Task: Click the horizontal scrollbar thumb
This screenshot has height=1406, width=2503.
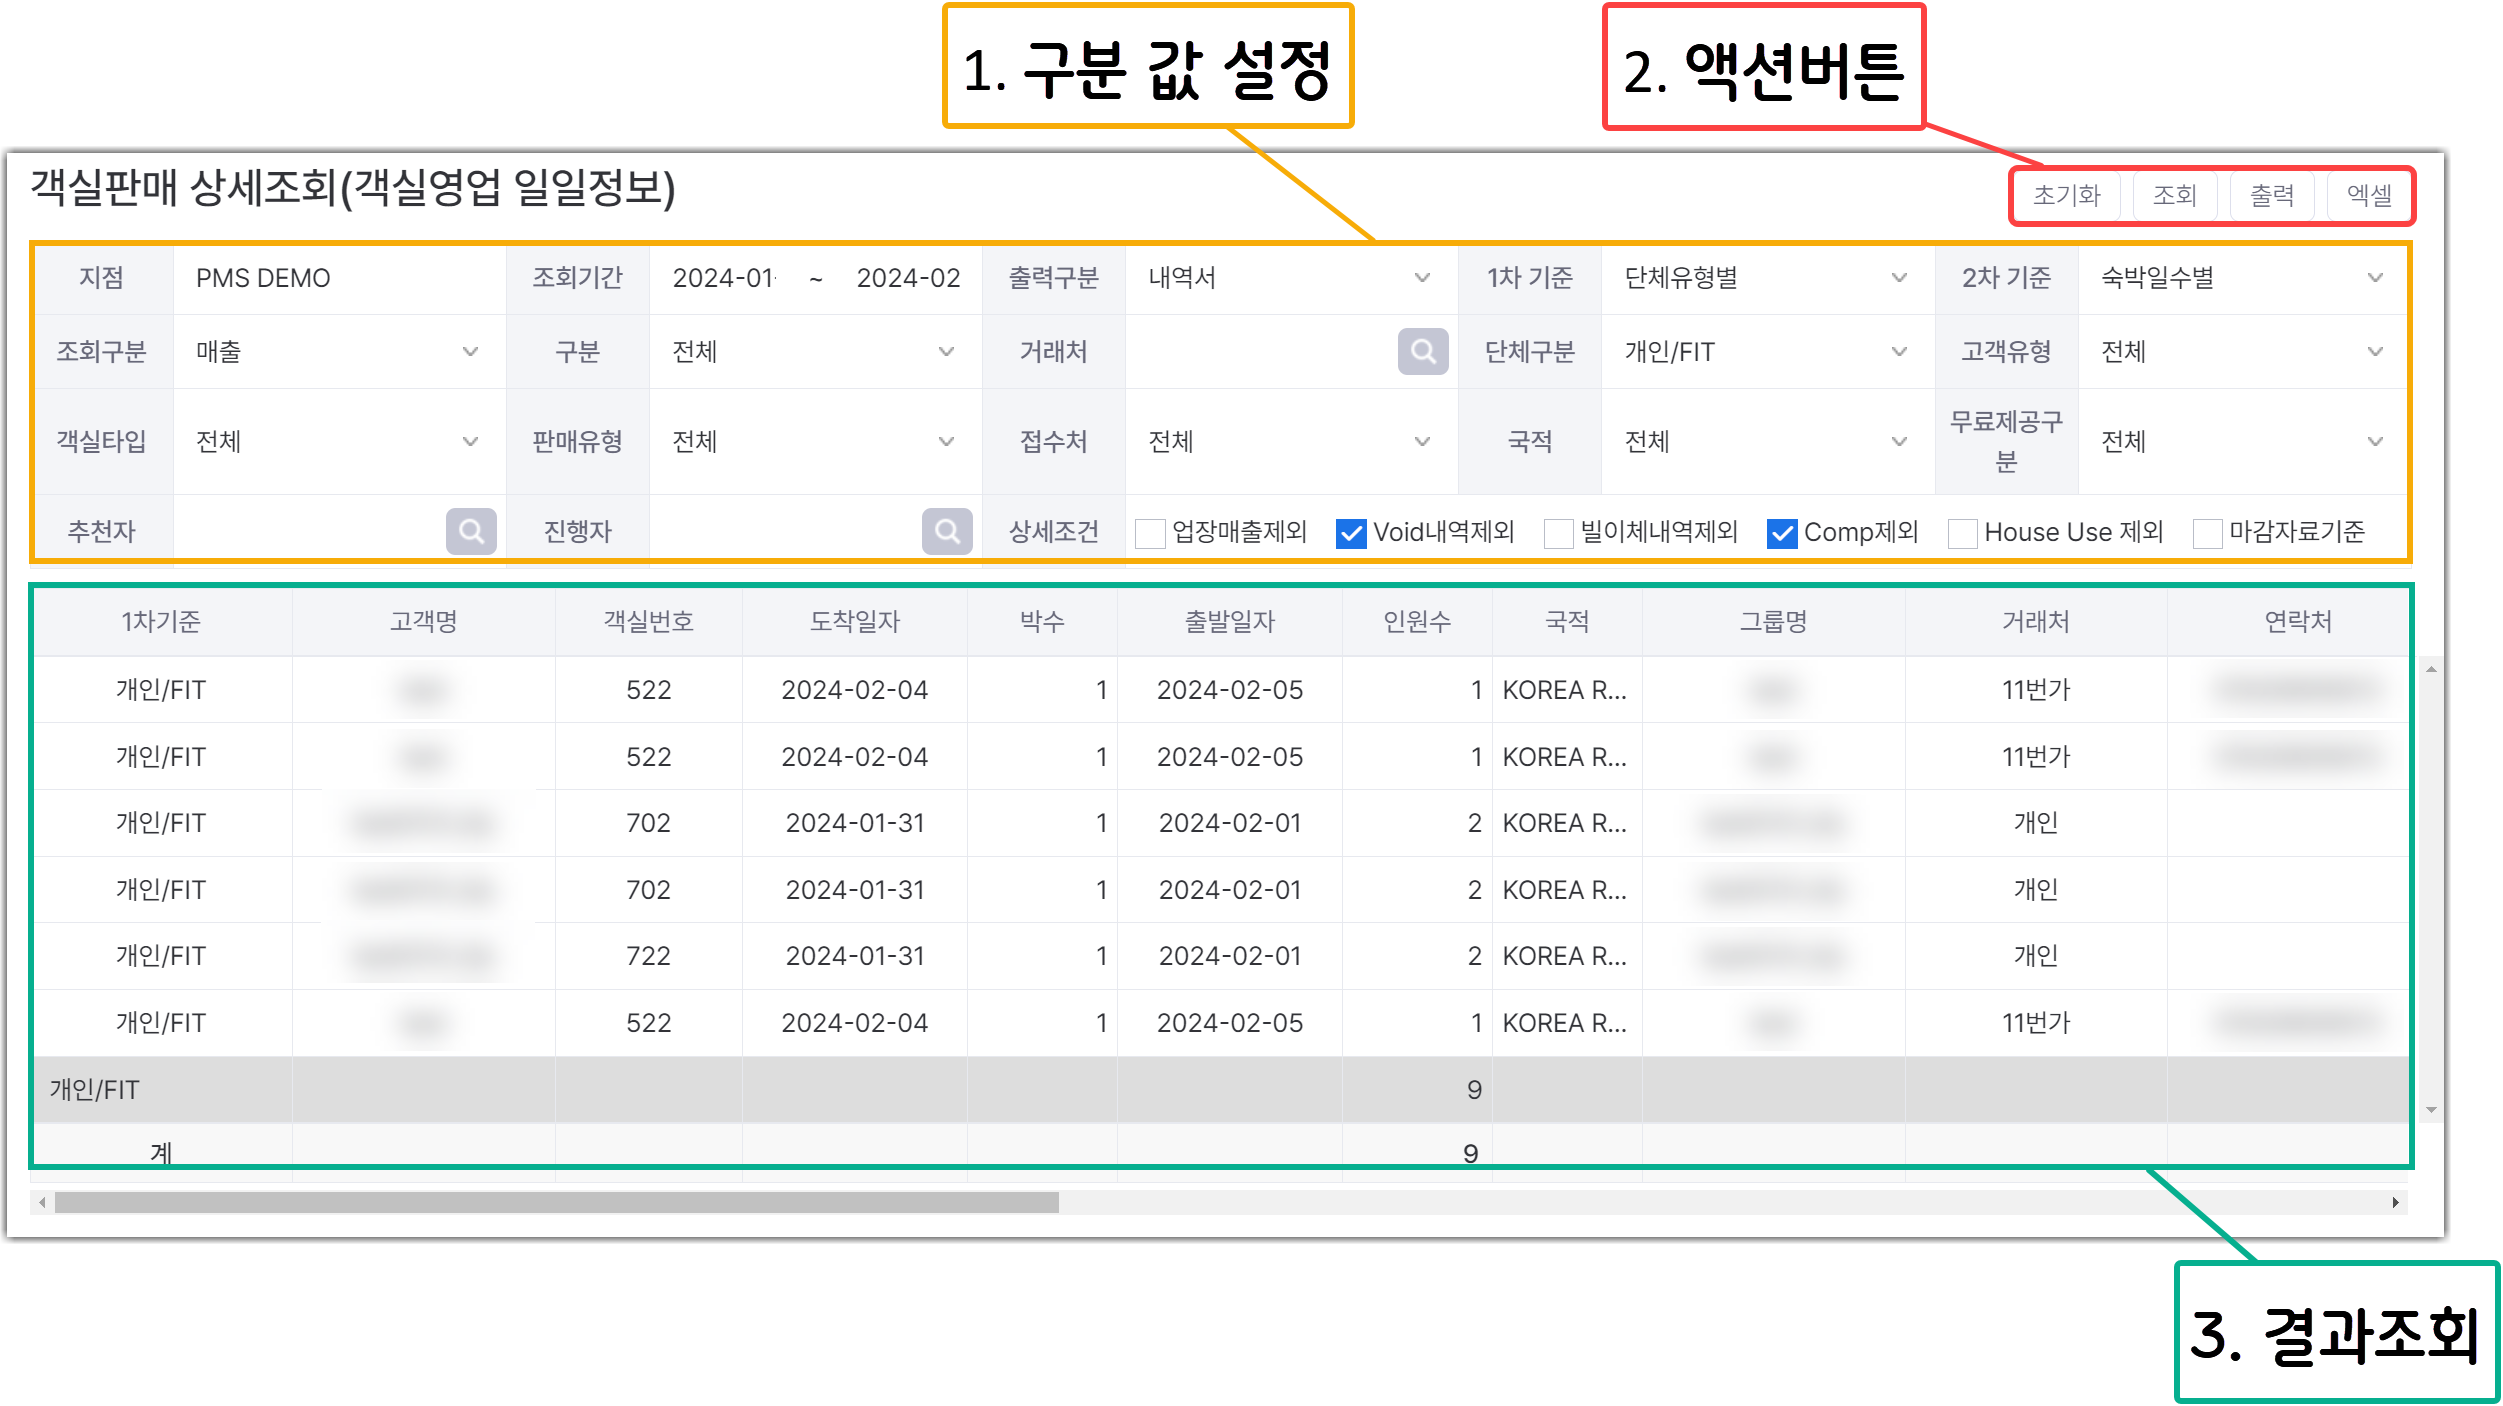Action: [x=556, y=1202]
